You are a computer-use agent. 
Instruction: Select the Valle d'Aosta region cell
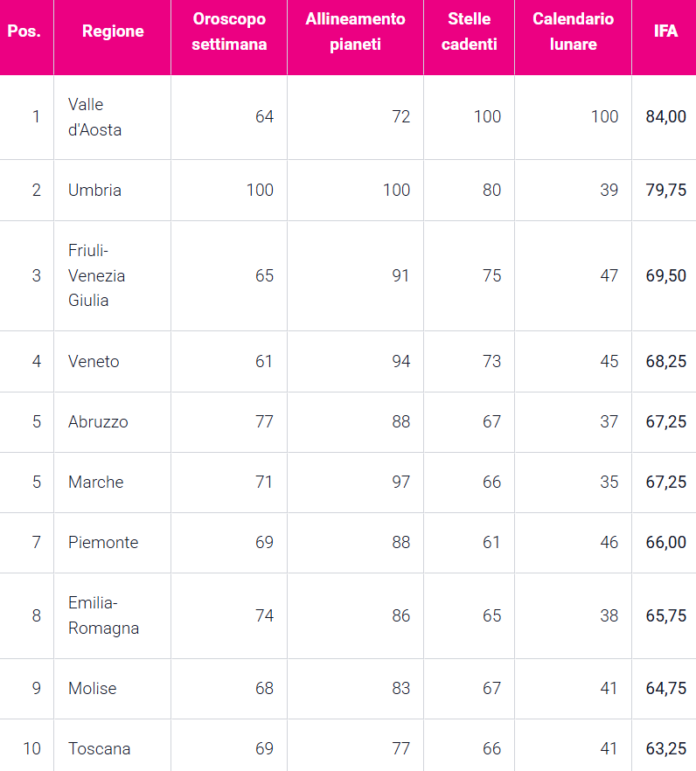tap(95, 117)
